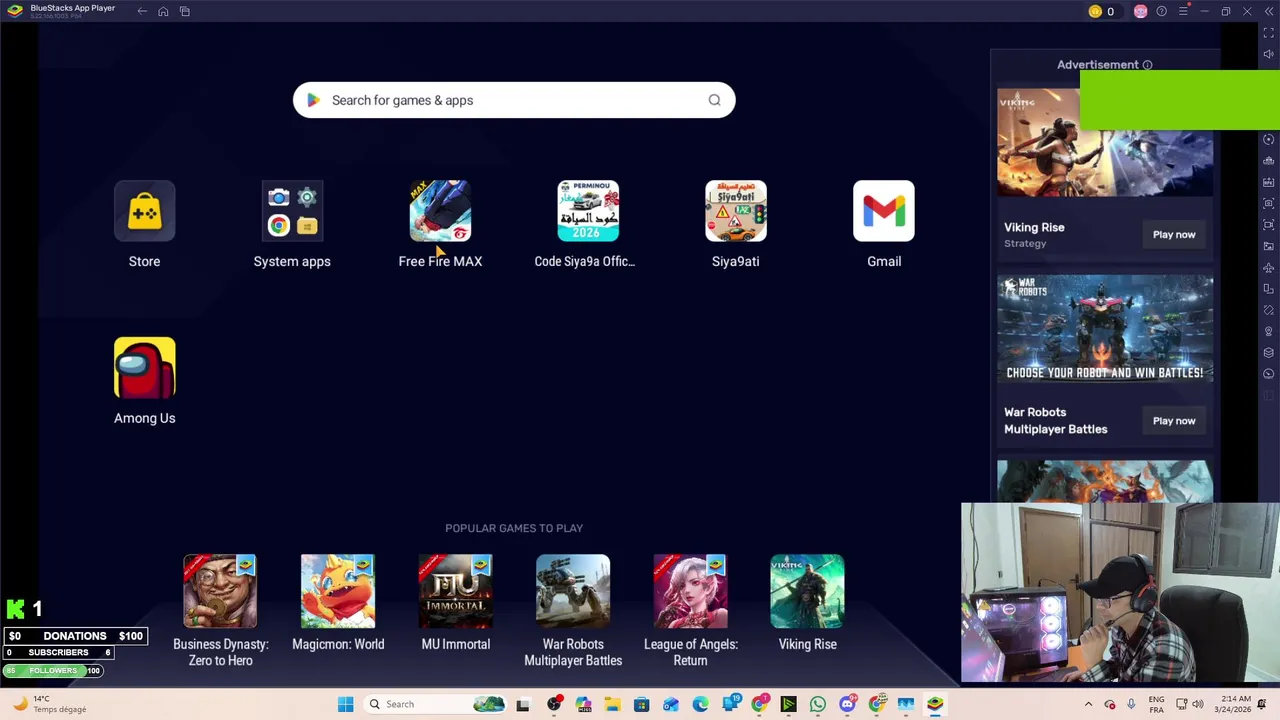Screen dimensions: 1280x720
Task: Open Microsoft Store from the taskbar
Action: (641, 704)
